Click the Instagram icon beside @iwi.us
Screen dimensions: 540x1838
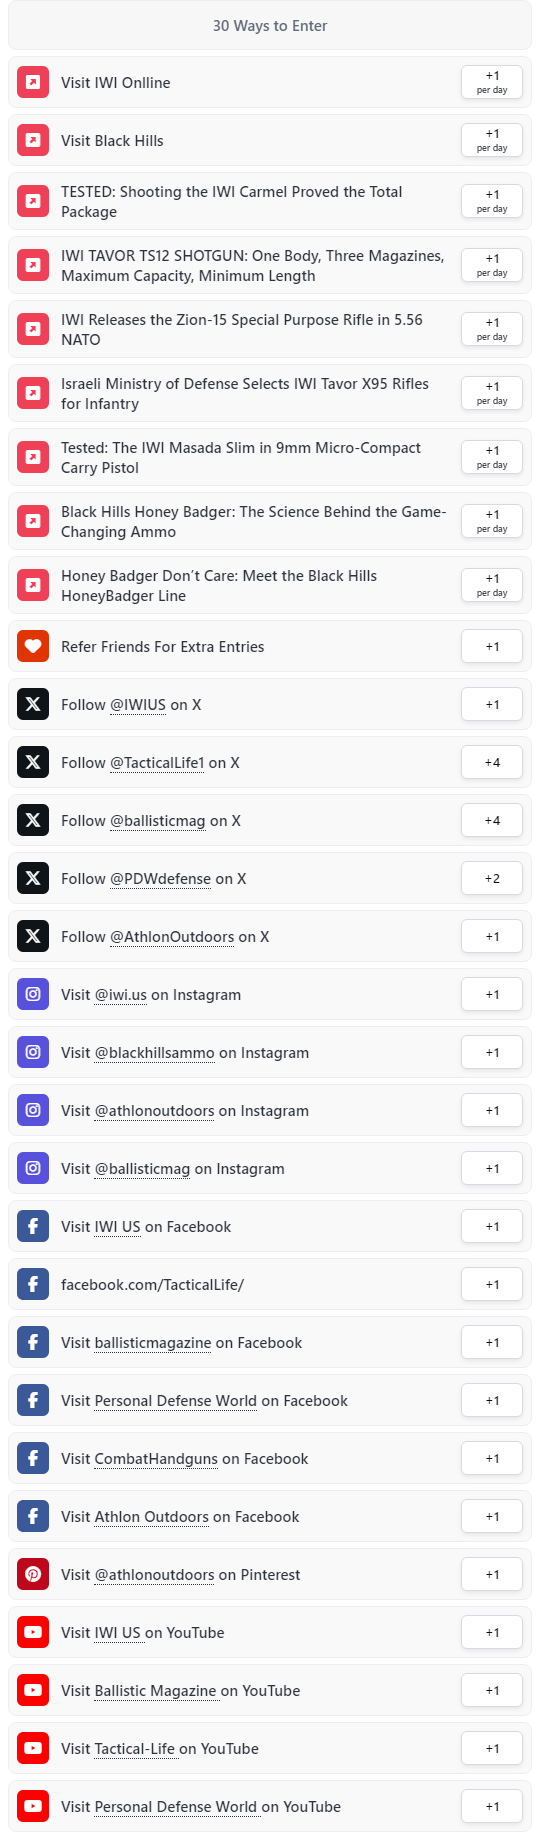(33, 994)
